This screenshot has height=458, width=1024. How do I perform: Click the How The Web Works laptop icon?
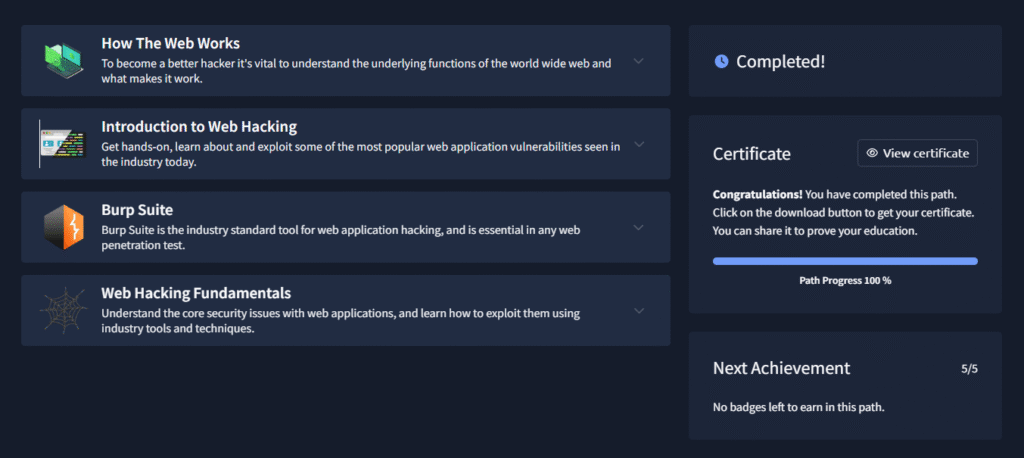pyautogui.click(x=64, y=60)
